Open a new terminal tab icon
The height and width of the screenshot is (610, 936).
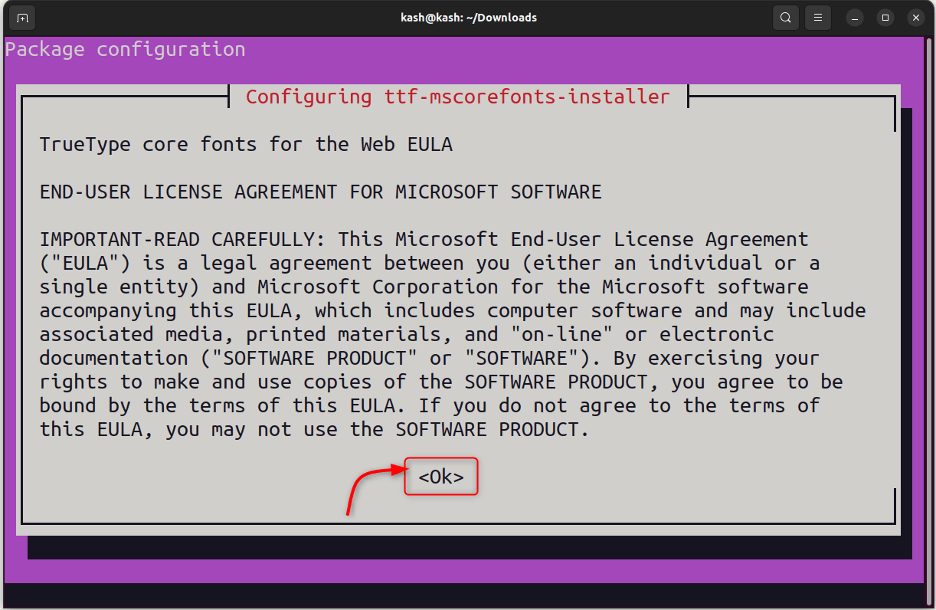click(22, 18)
